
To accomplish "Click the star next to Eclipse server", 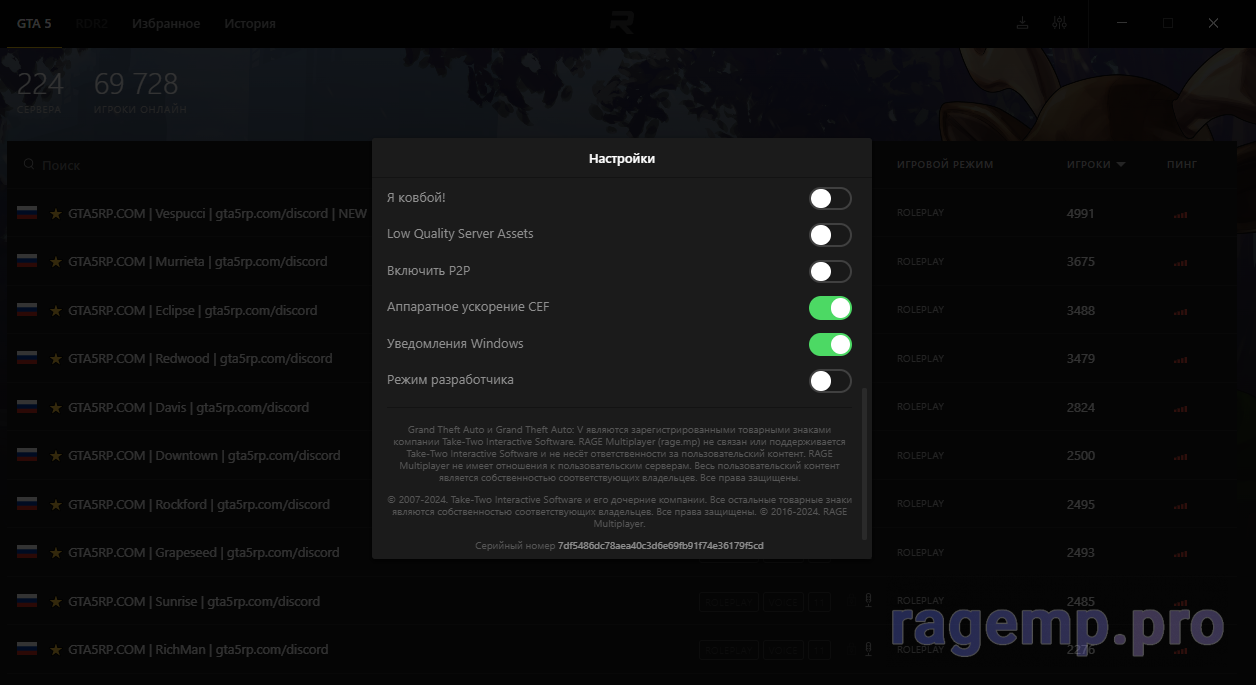I will click(56, 310).
